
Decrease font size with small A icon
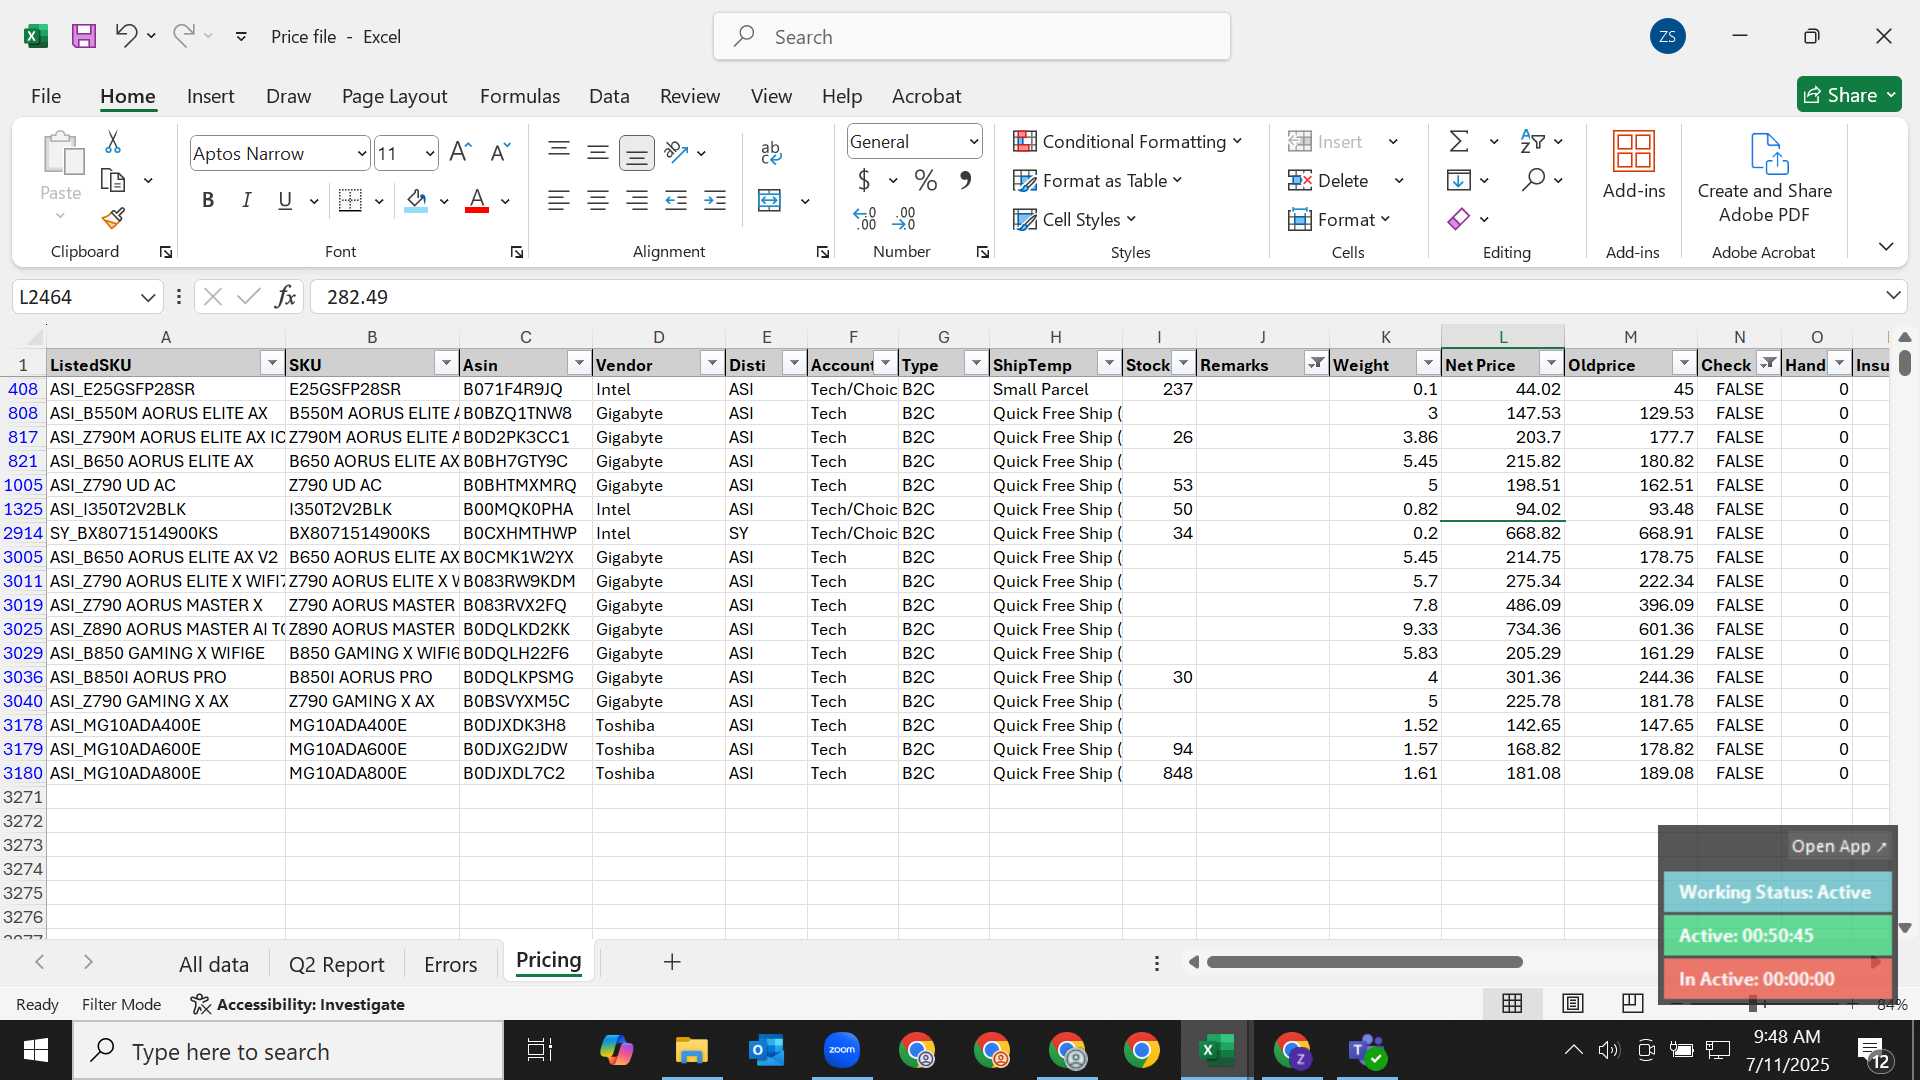[499, 153]
